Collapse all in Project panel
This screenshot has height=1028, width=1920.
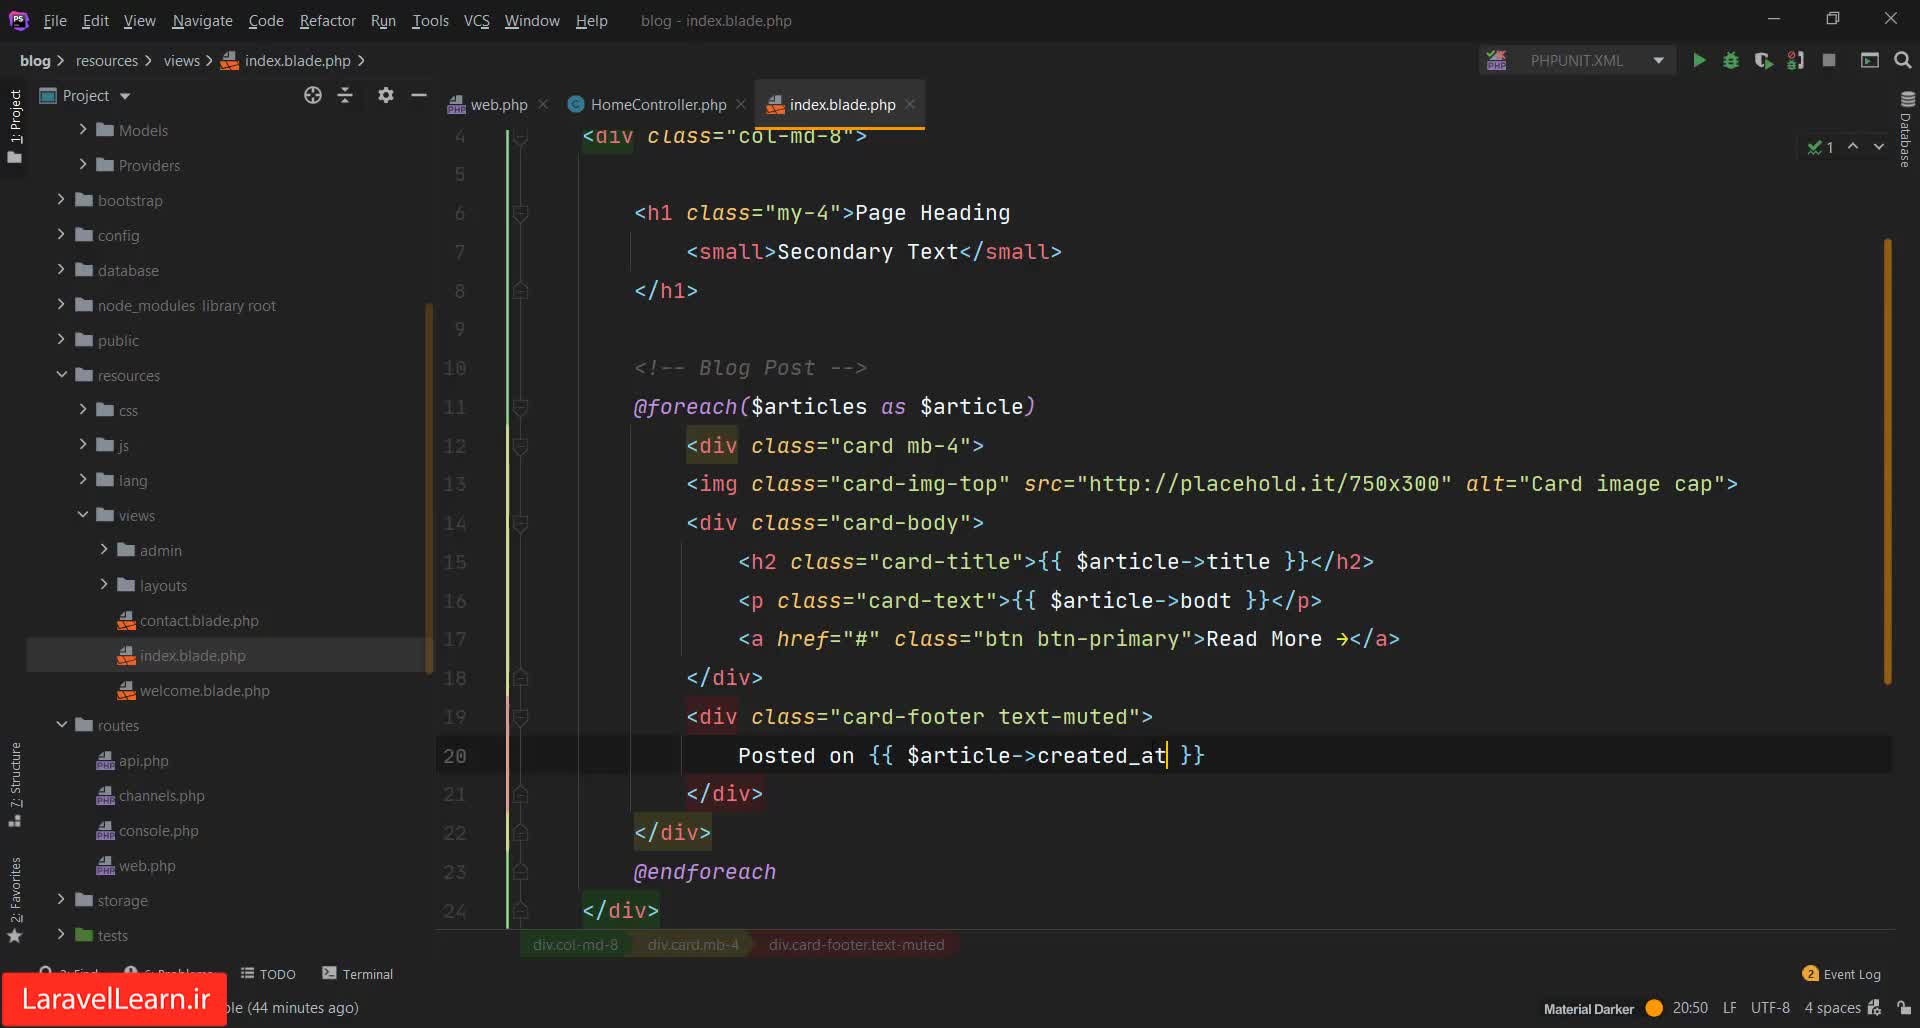tap(345, 95)
